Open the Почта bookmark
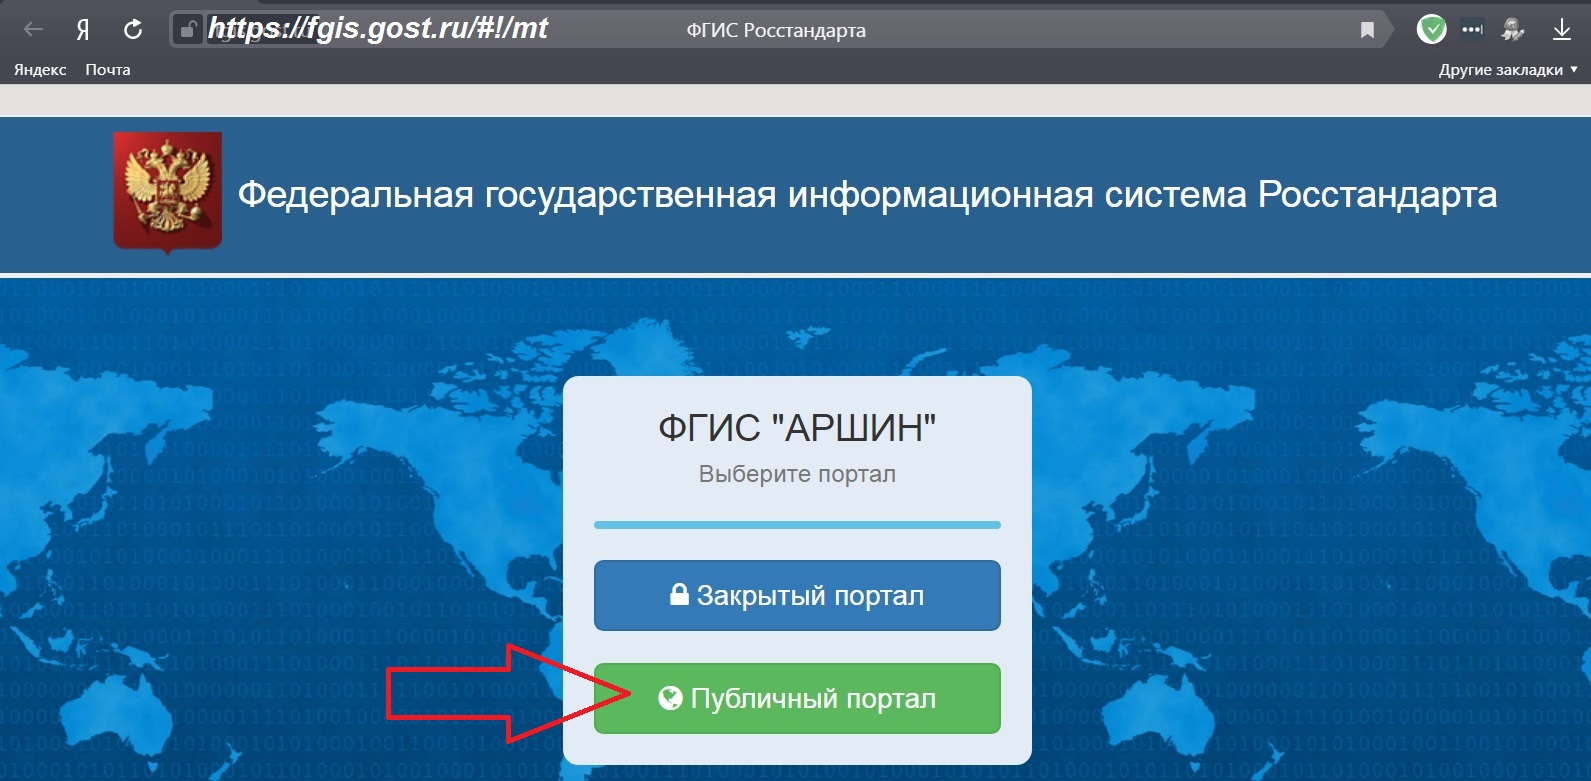 click(108, 70)
